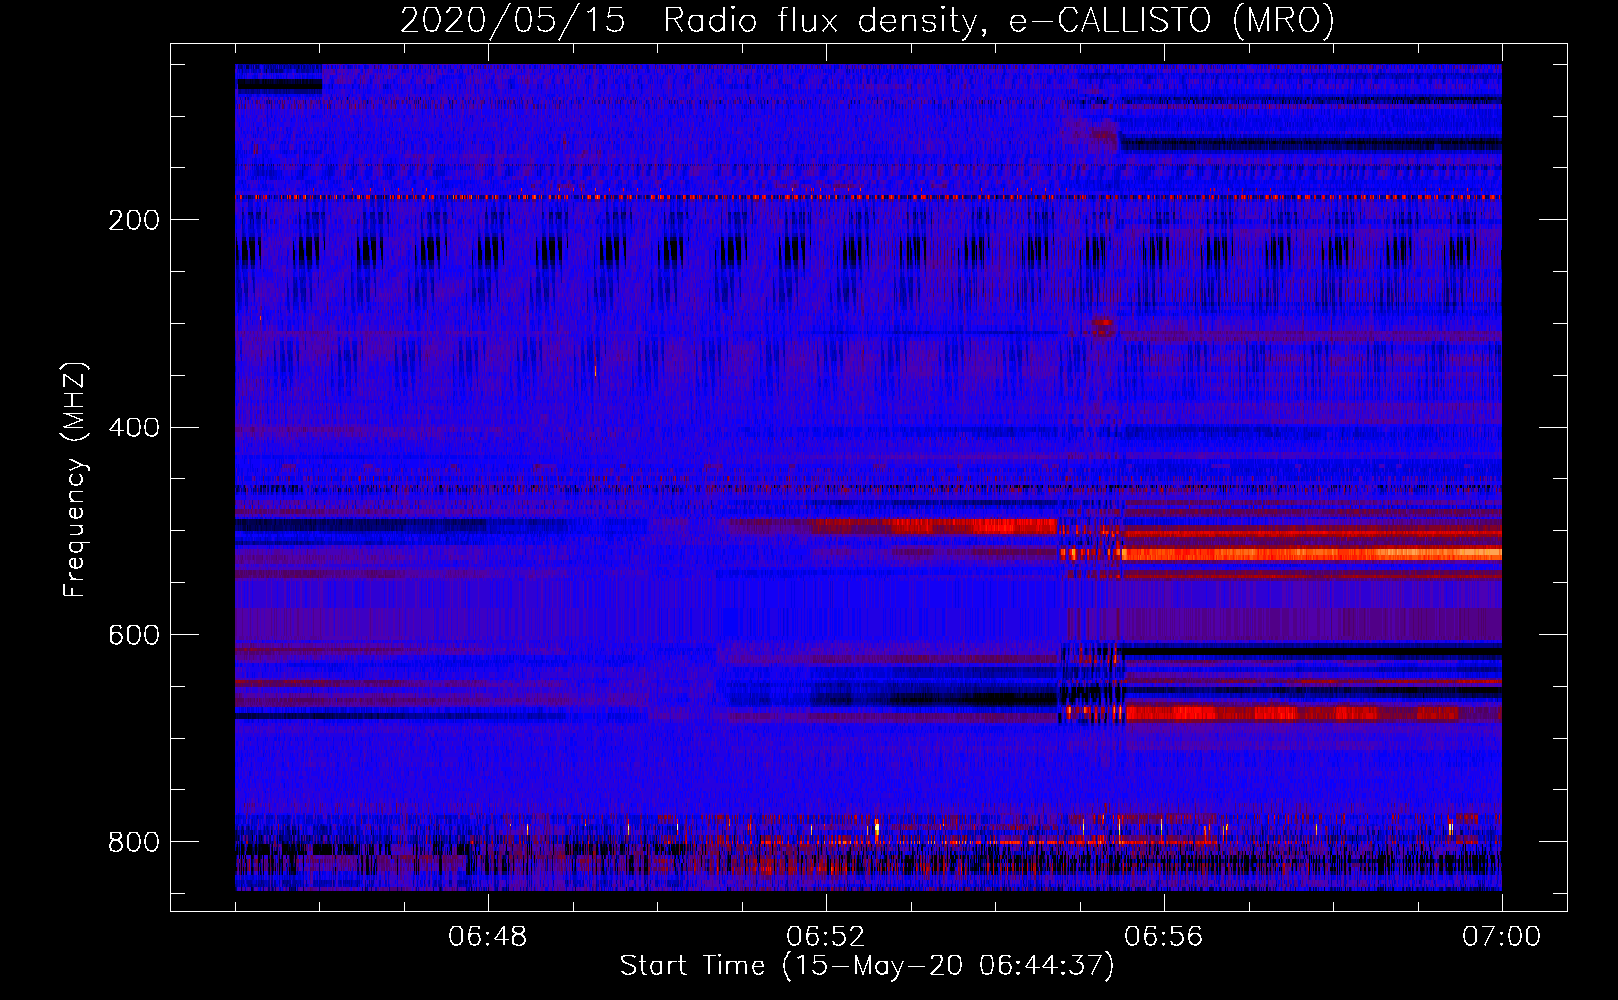
Task: Select the 400 frequency tick label
Action: coord(134,428)
